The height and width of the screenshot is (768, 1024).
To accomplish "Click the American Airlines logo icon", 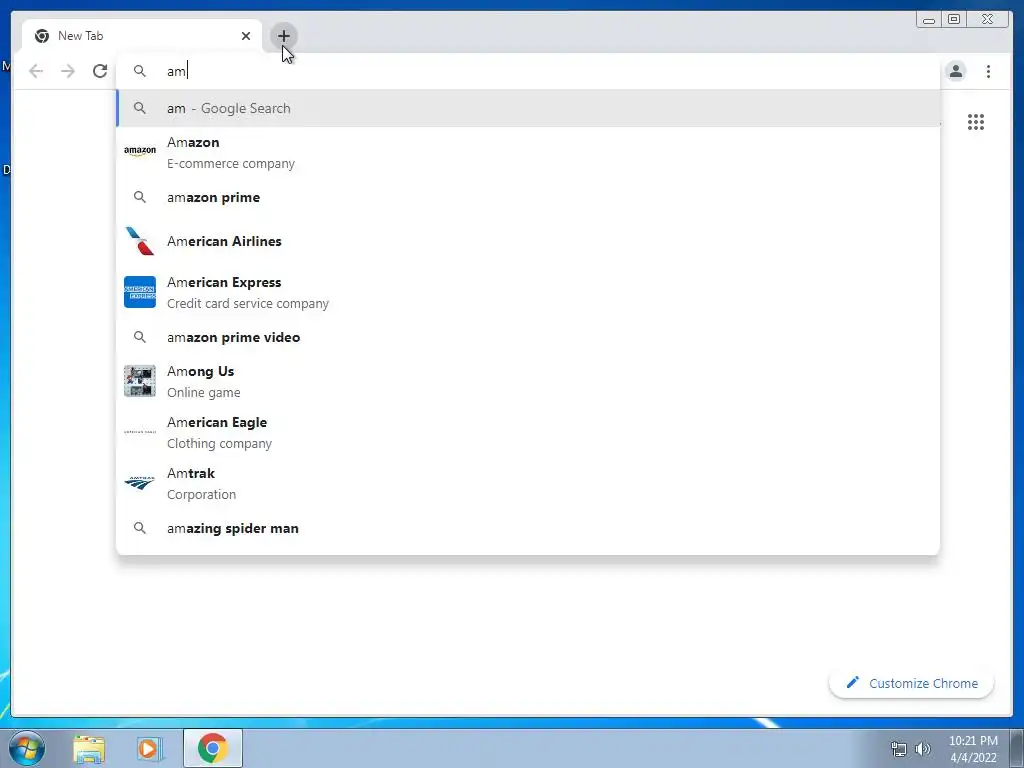I will click(140, 241).
